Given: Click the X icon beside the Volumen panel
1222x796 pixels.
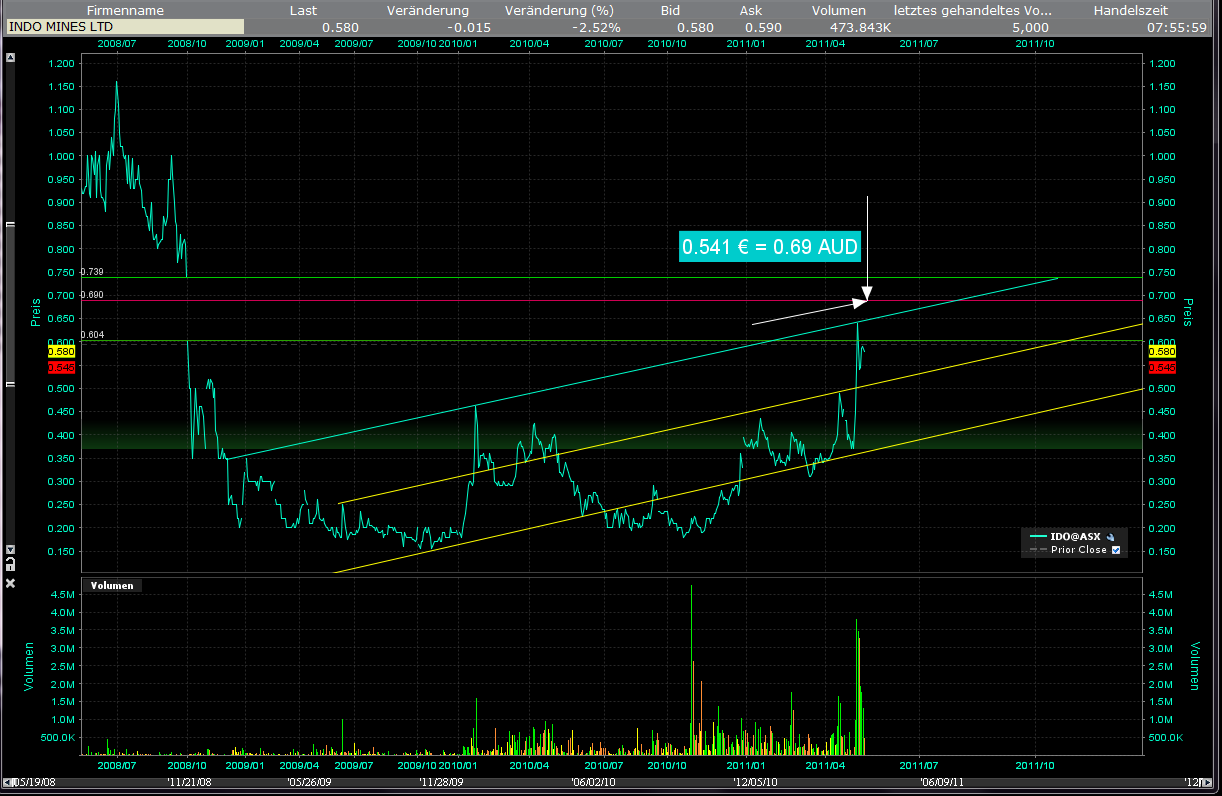Looking at the screenshot, I should pyautogui.click(x=11, y=583).
